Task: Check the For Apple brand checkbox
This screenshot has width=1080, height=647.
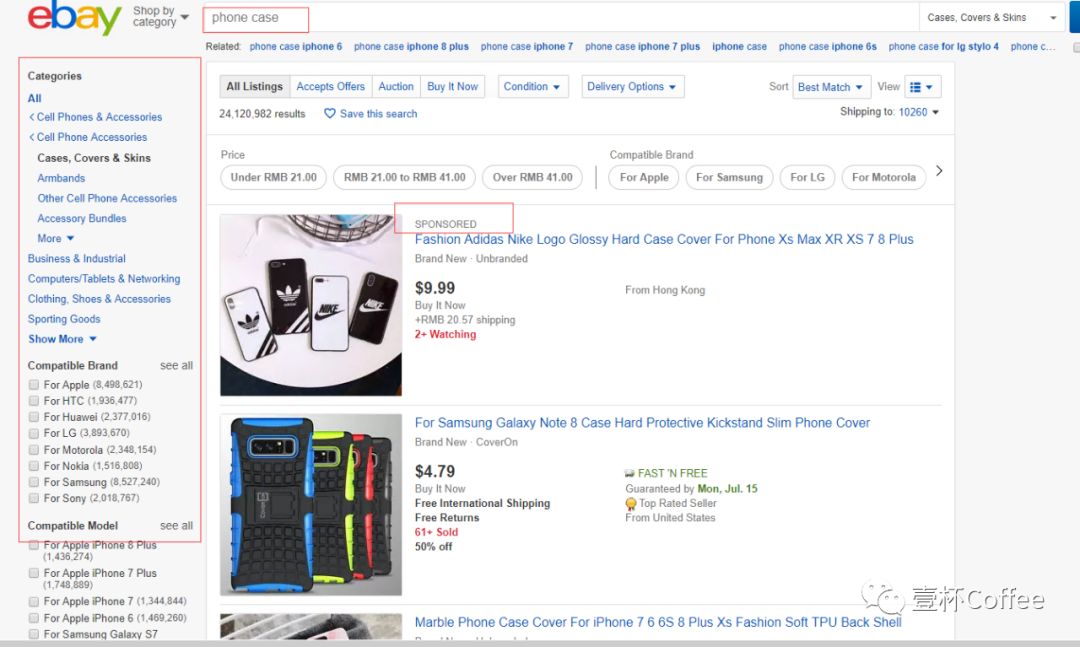Action: pyautogui.click(x=34, y=385)
